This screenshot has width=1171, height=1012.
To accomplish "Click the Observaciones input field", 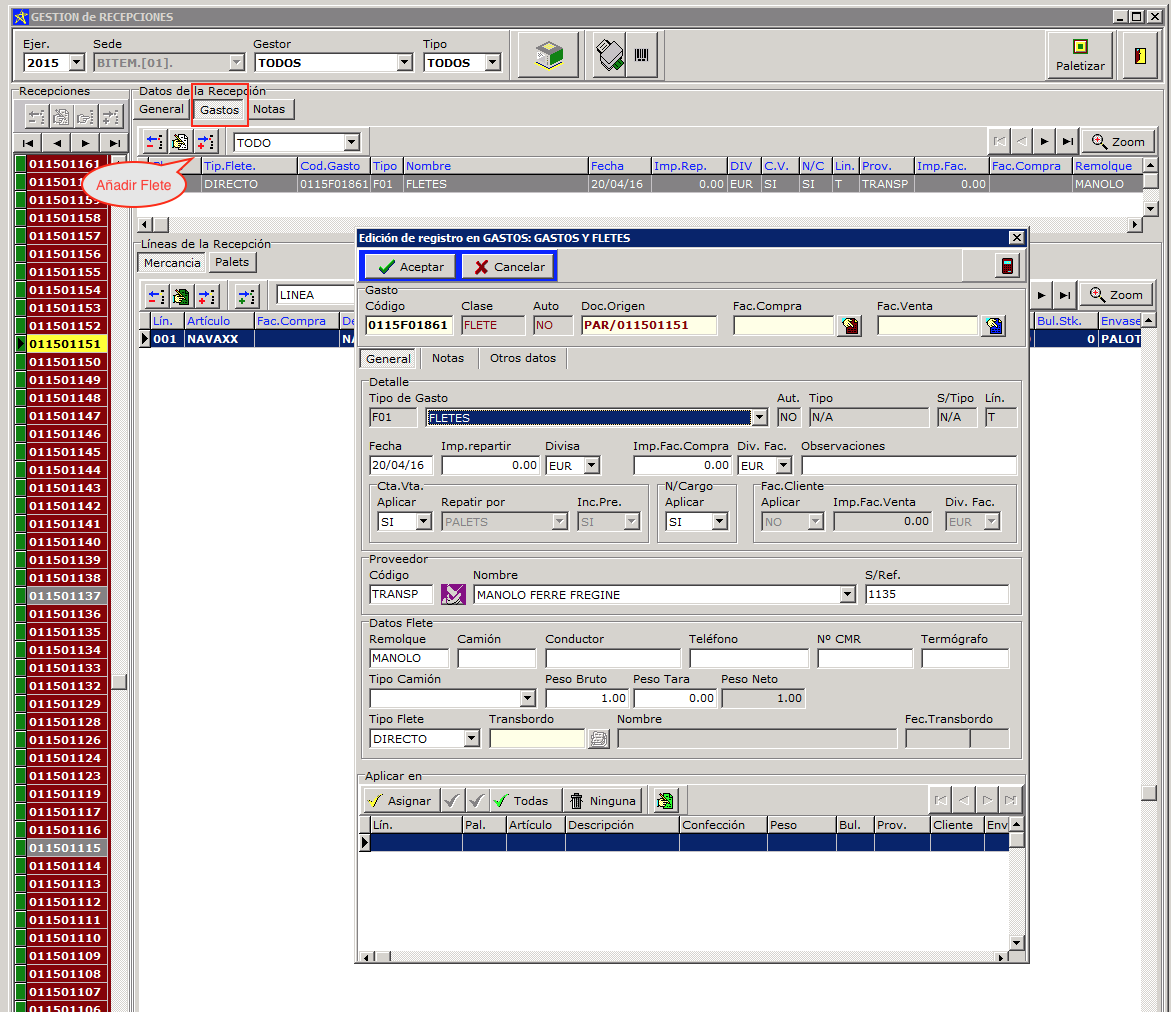I will 908,465.
